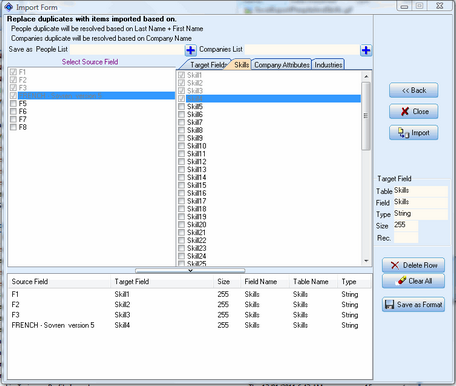
Task: Select Skill23 in the target list
Action: pos(197,248)
